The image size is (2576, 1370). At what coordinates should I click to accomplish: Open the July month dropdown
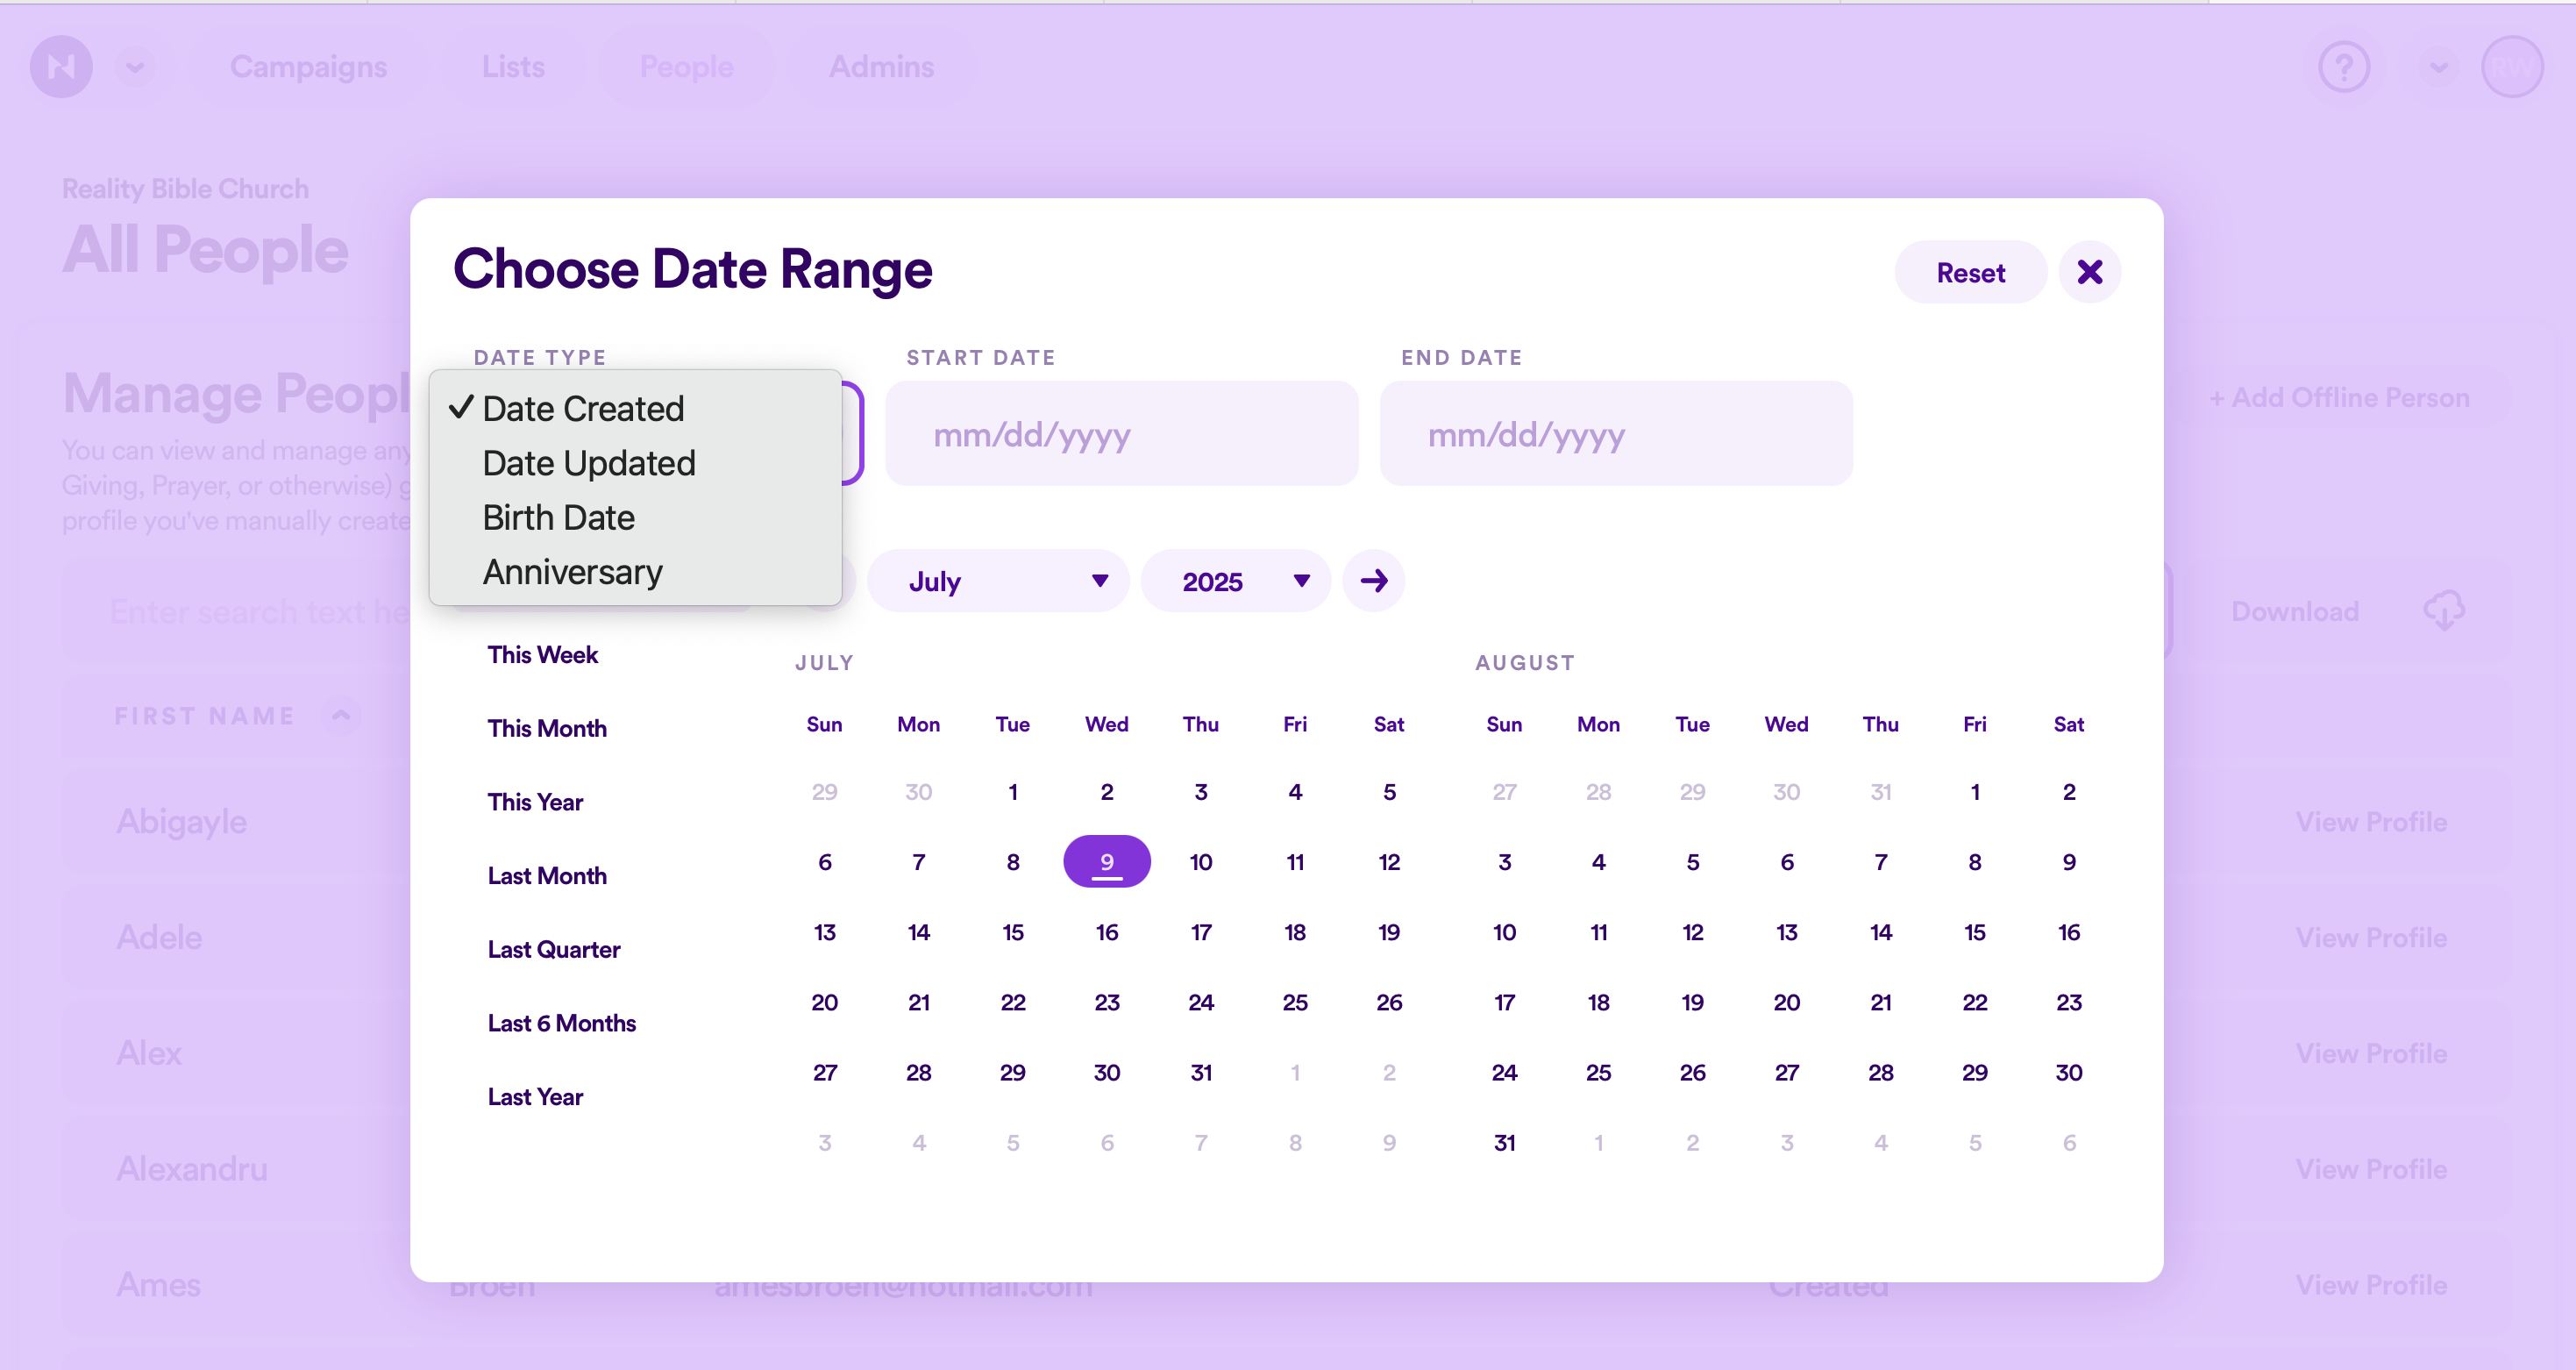(998, 580)
